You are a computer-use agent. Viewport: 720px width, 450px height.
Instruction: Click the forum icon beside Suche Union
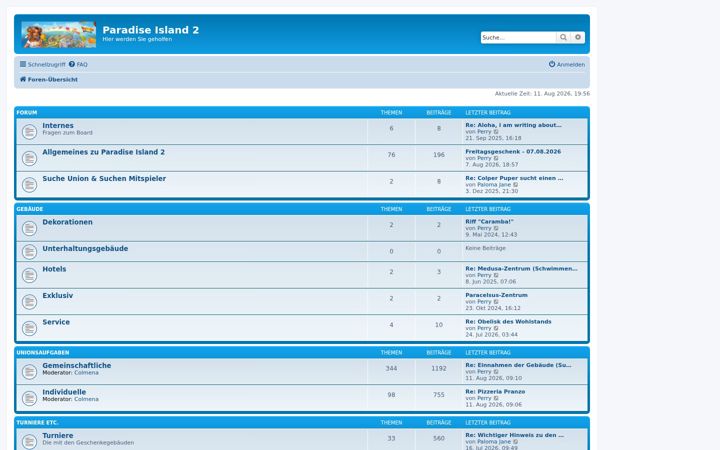point(29,186)
